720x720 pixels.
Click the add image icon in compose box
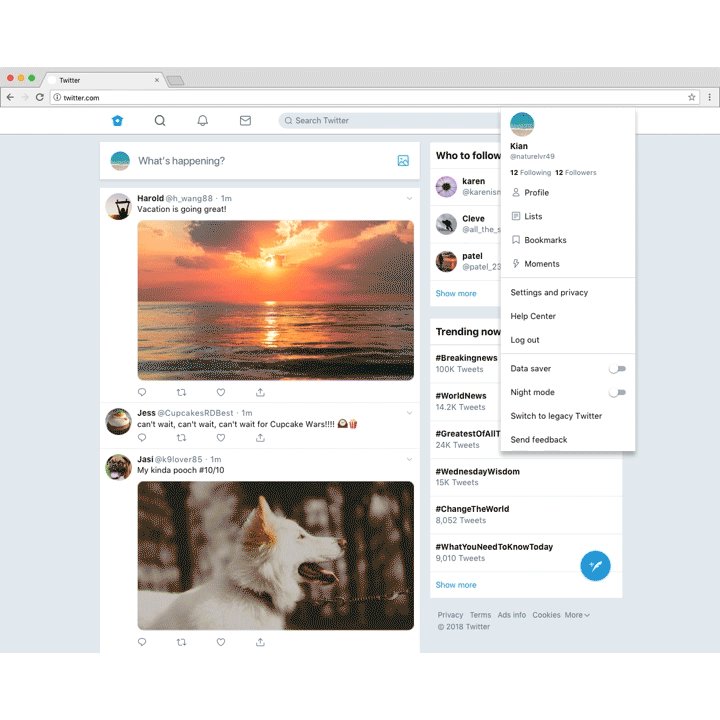(403, 161)
